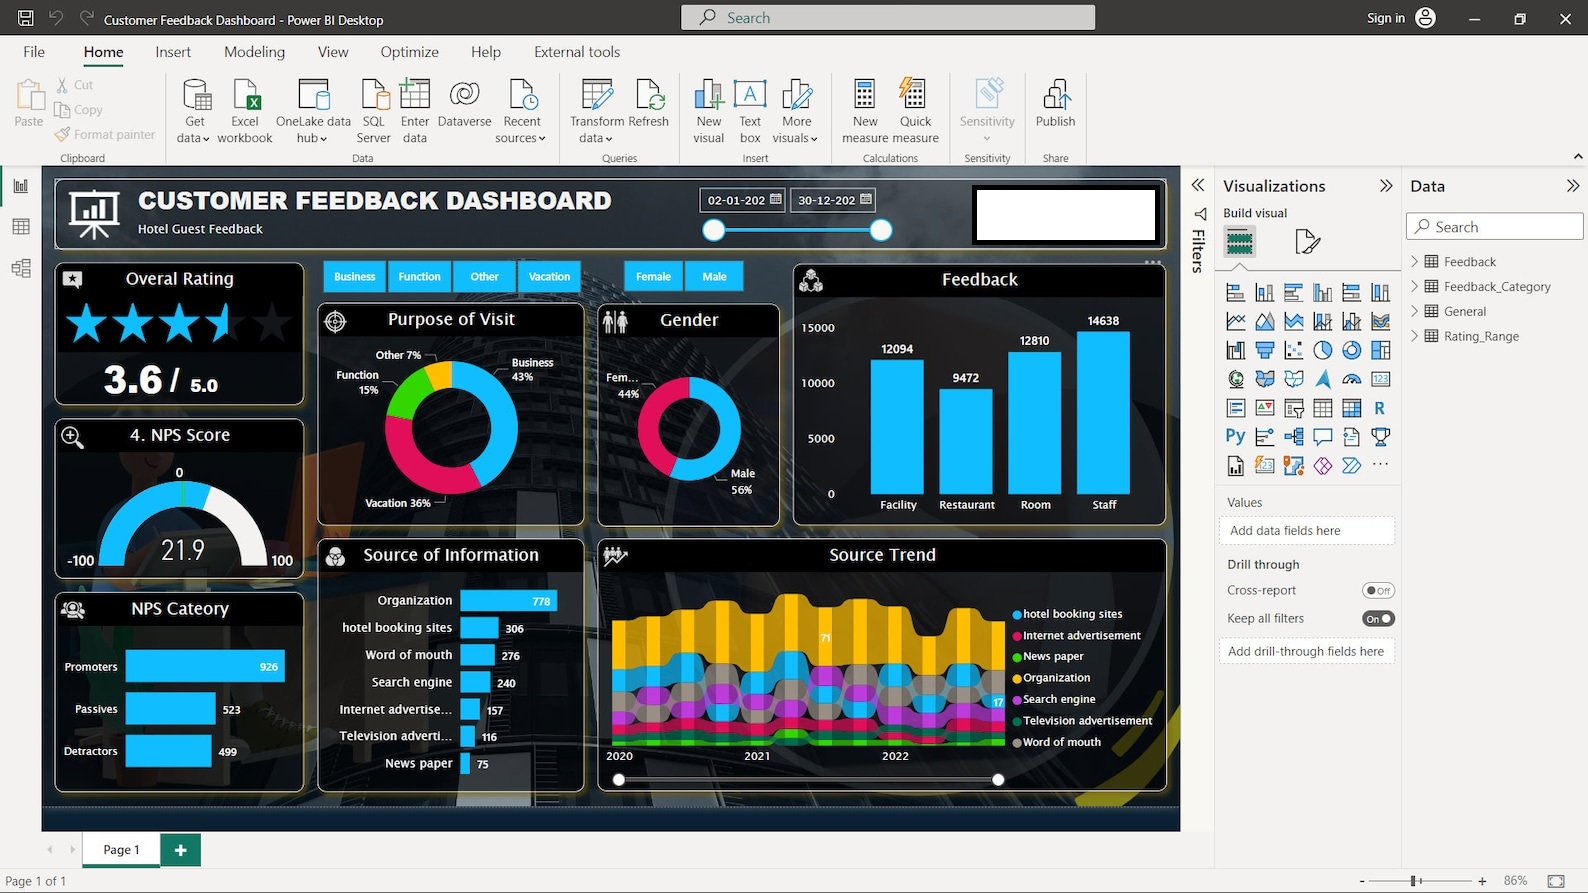Image resolution: width=1588 pixels, height=893 pixels.
Task: Insert a Text box
Action: coord(750,110)
